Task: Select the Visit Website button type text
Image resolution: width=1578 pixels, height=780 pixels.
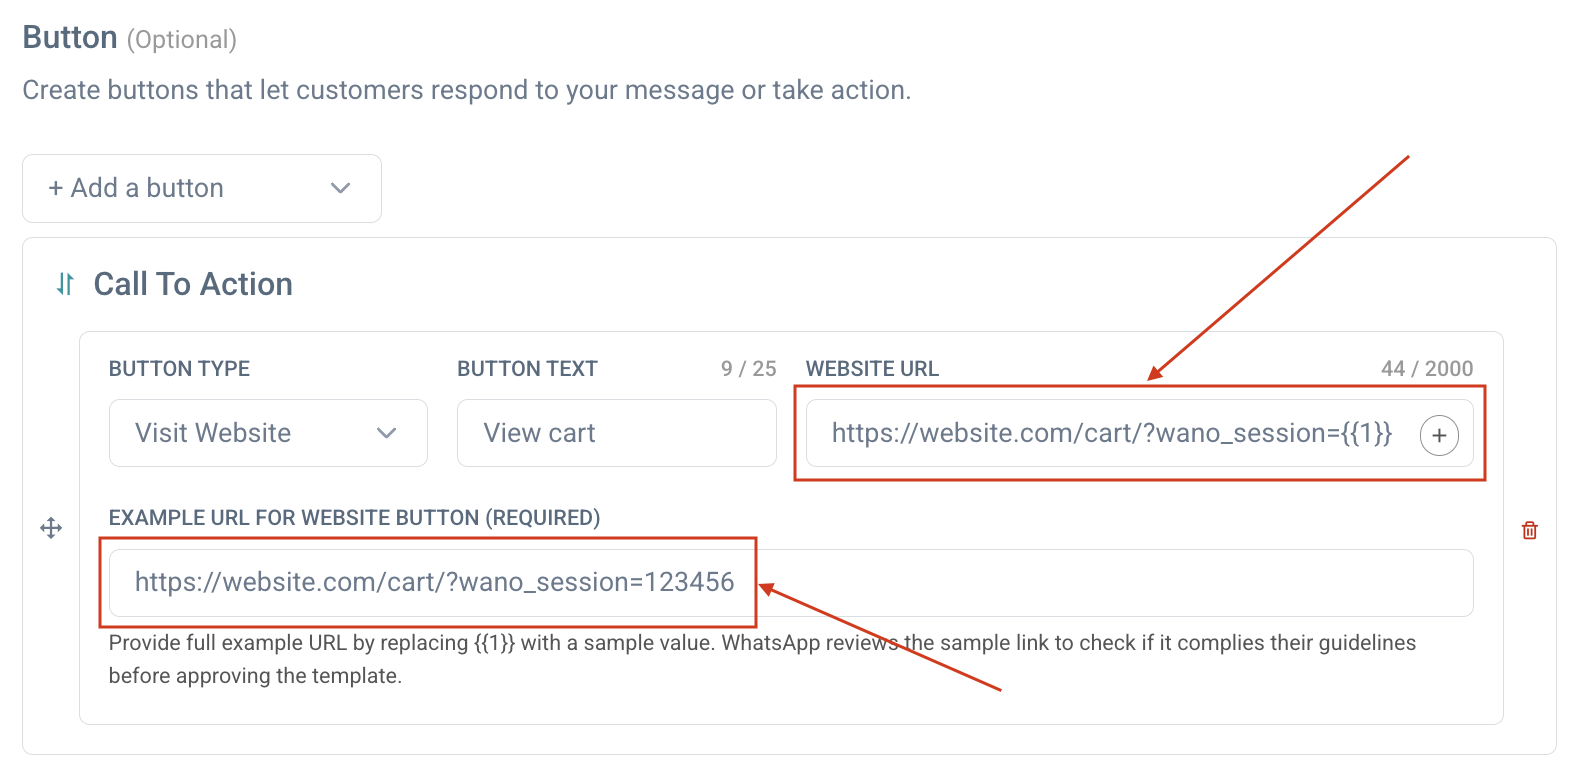Action: 213,433
